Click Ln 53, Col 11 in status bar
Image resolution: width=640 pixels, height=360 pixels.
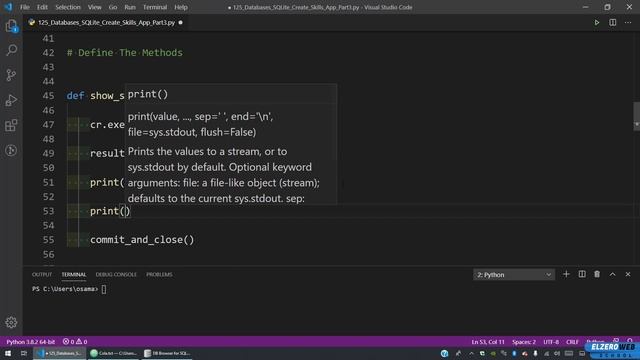pyautogui.click(x=488, y=342)
